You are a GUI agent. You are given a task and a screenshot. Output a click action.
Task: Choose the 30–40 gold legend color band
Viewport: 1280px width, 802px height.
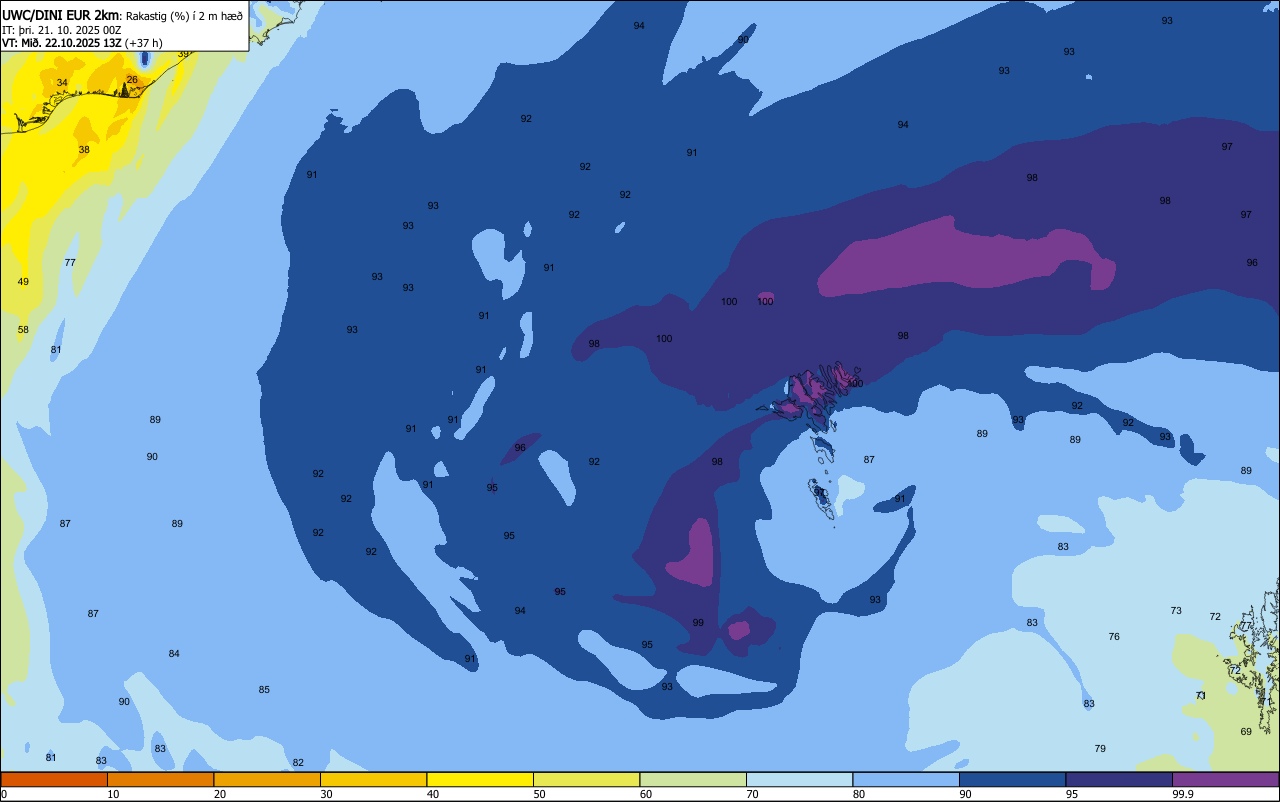(373, 779)
